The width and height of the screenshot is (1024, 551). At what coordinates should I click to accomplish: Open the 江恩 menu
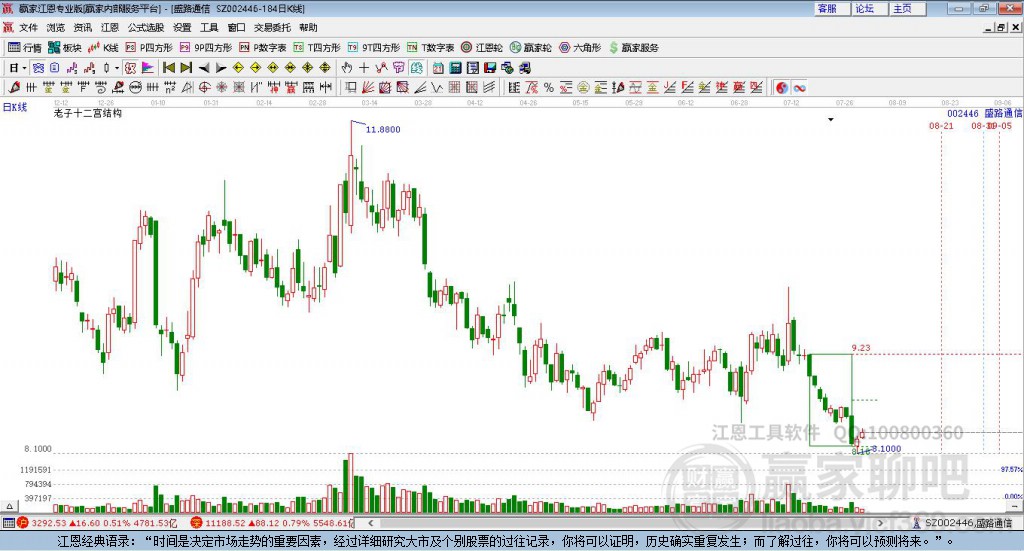point(110,27)
